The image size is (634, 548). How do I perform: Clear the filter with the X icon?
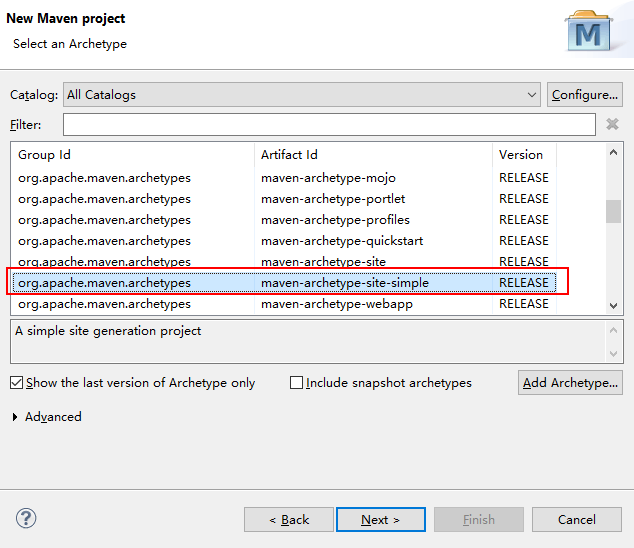[612, 124]
